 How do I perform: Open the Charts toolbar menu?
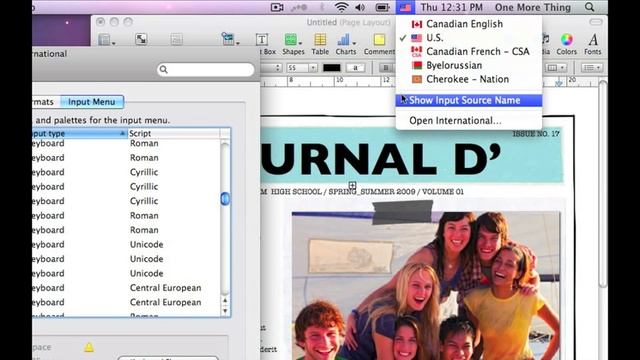click(346, 43)
